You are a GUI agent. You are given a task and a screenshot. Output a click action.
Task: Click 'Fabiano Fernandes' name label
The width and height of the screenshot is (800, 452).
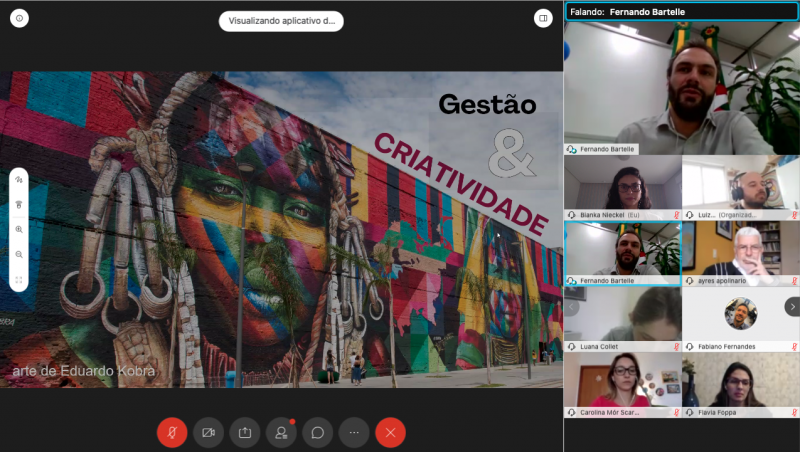727,347
